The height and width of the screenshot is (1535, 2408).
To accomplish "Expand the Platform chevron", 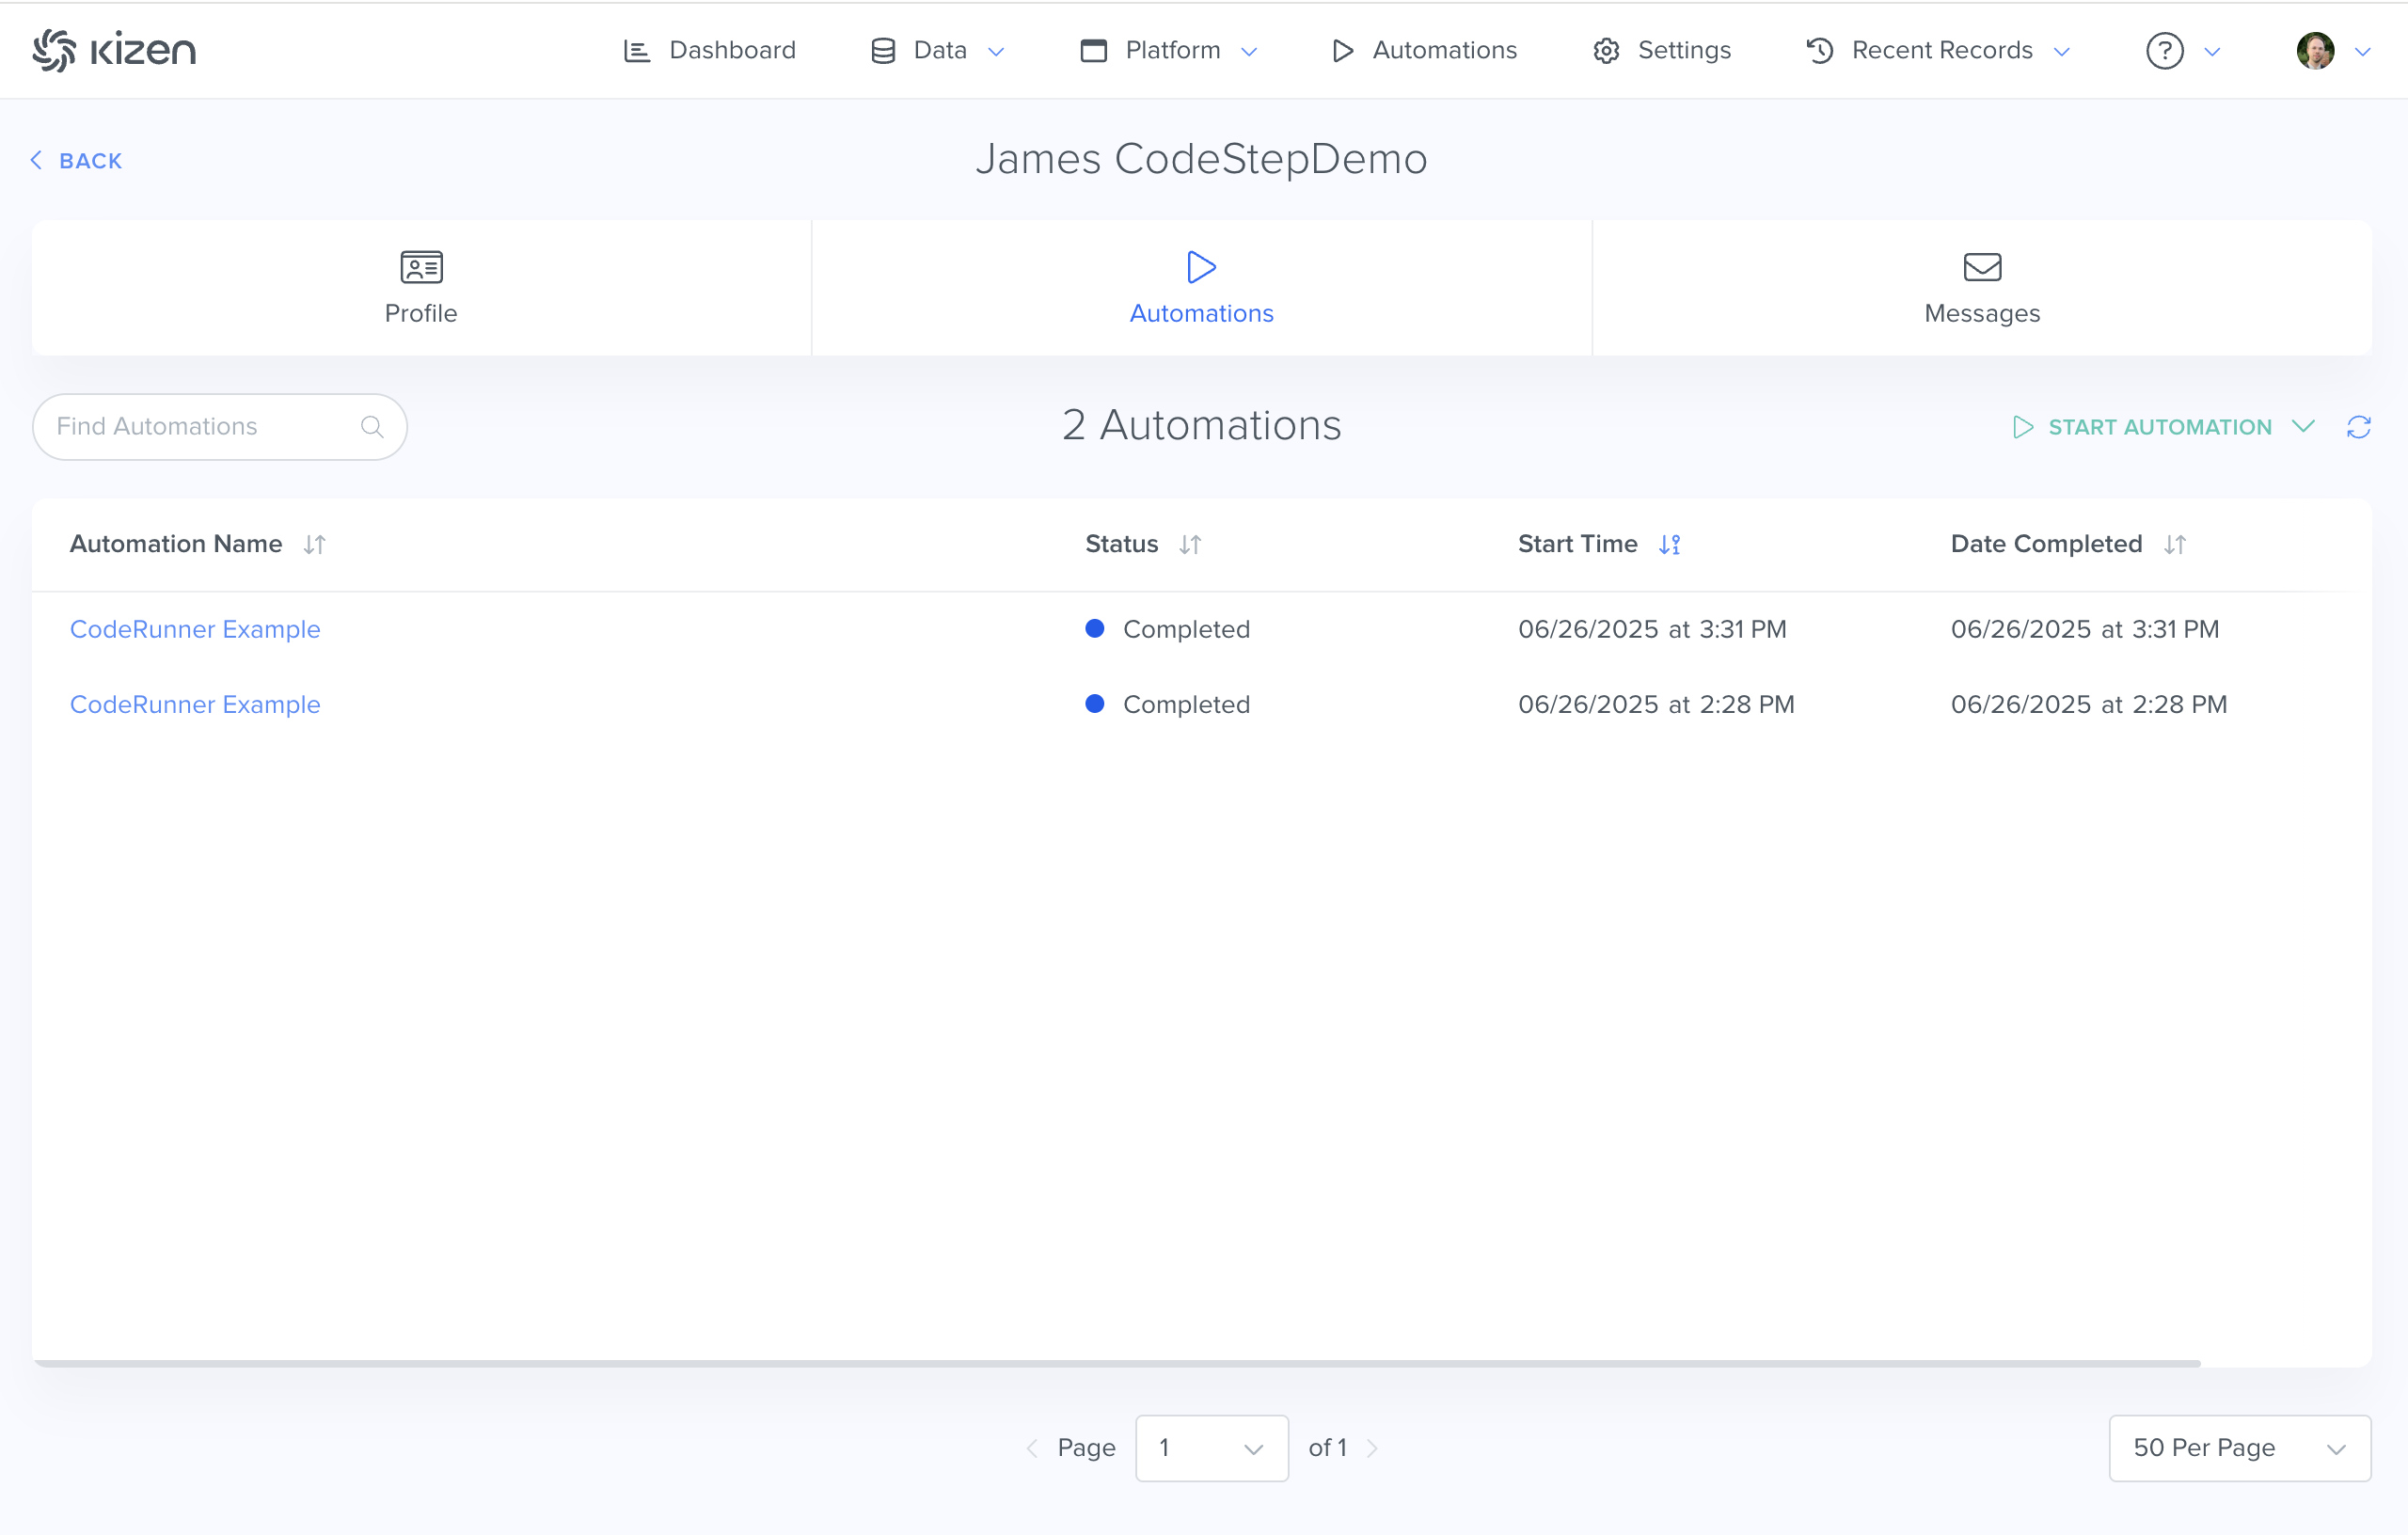I will point(1249,52).
